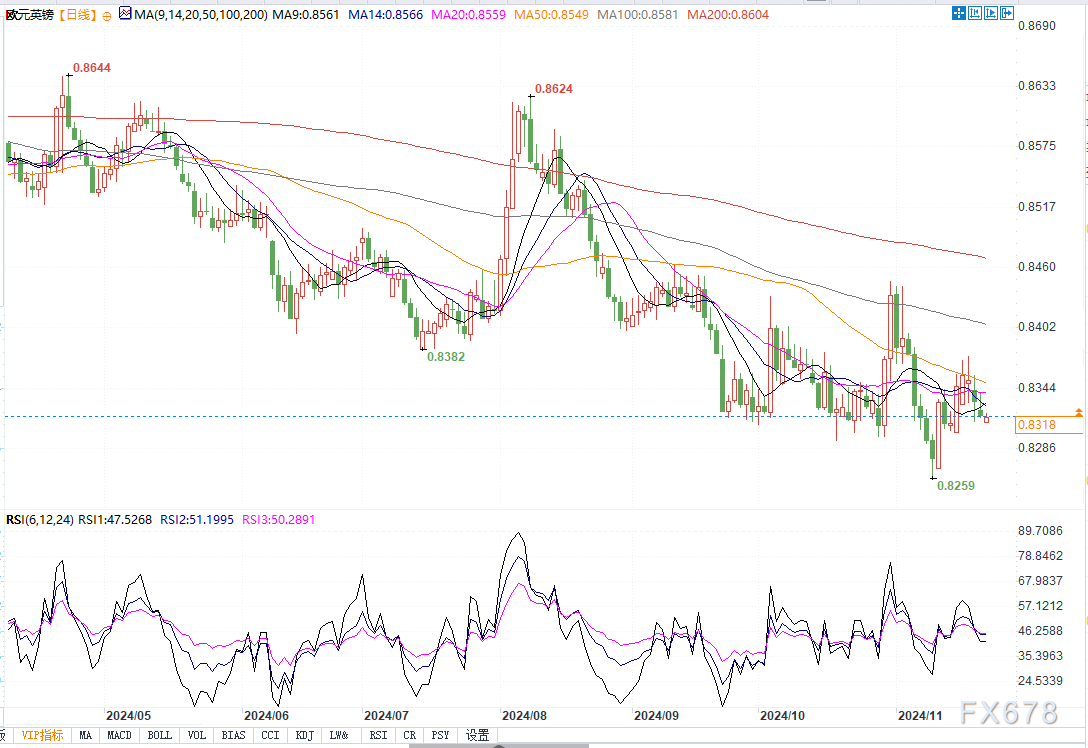This screenshot has height=748, width=1088.
Task: Click the 欧元英镑 symbol title
Action: coord(28,15)
